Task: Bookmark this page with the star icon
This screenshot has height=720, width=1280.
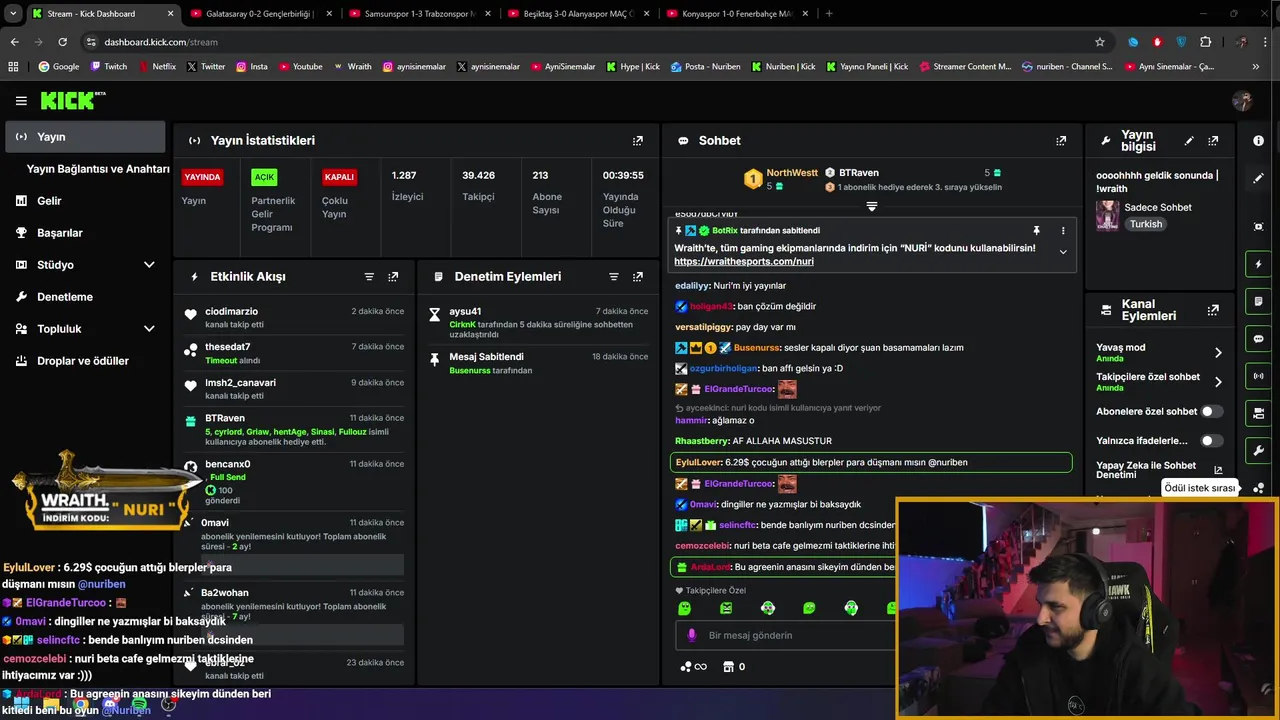Action: pyautogui.click(x=1100, y=42)
